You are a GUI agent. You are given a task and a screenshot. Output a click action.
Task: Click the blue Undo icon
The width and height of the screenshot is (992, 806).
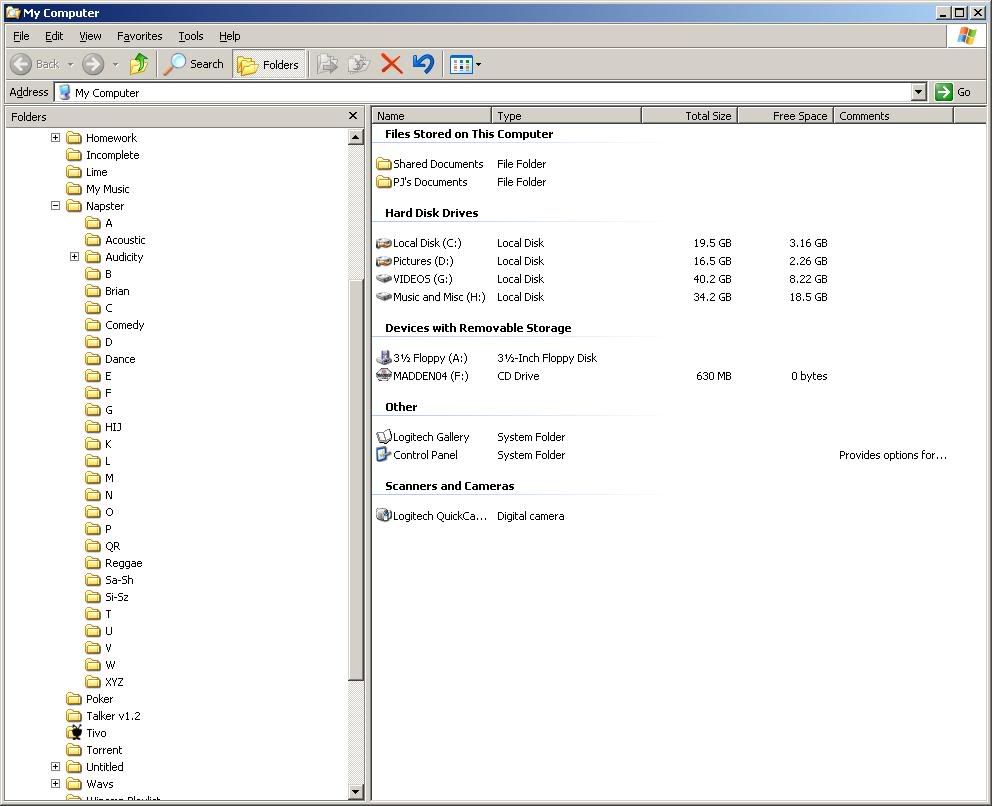[x=423, y=64]
